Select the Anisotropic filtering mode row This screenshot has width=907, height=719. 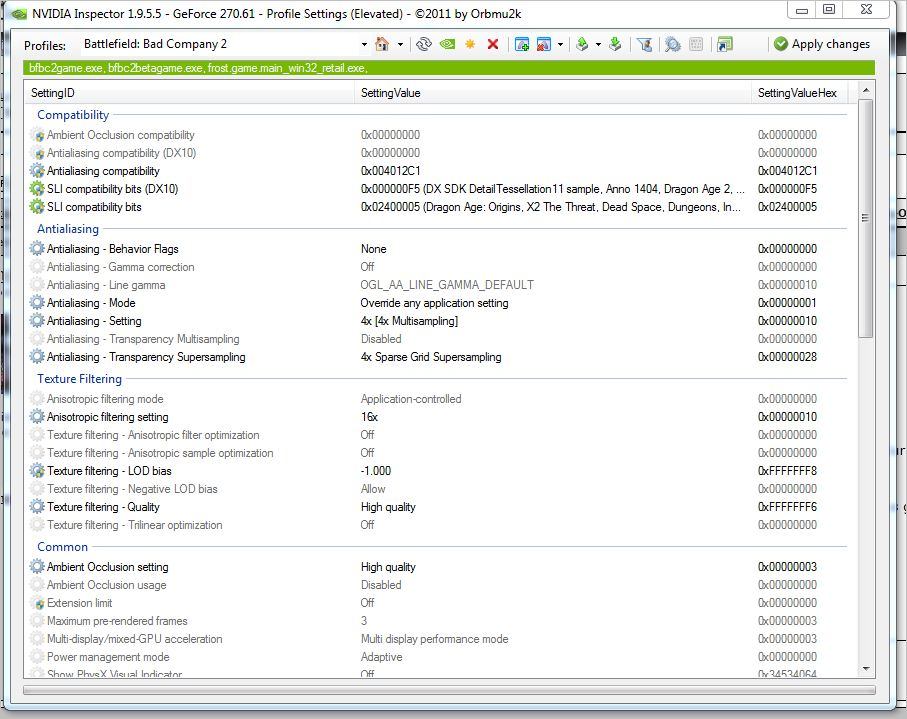[x=437, y=399]
